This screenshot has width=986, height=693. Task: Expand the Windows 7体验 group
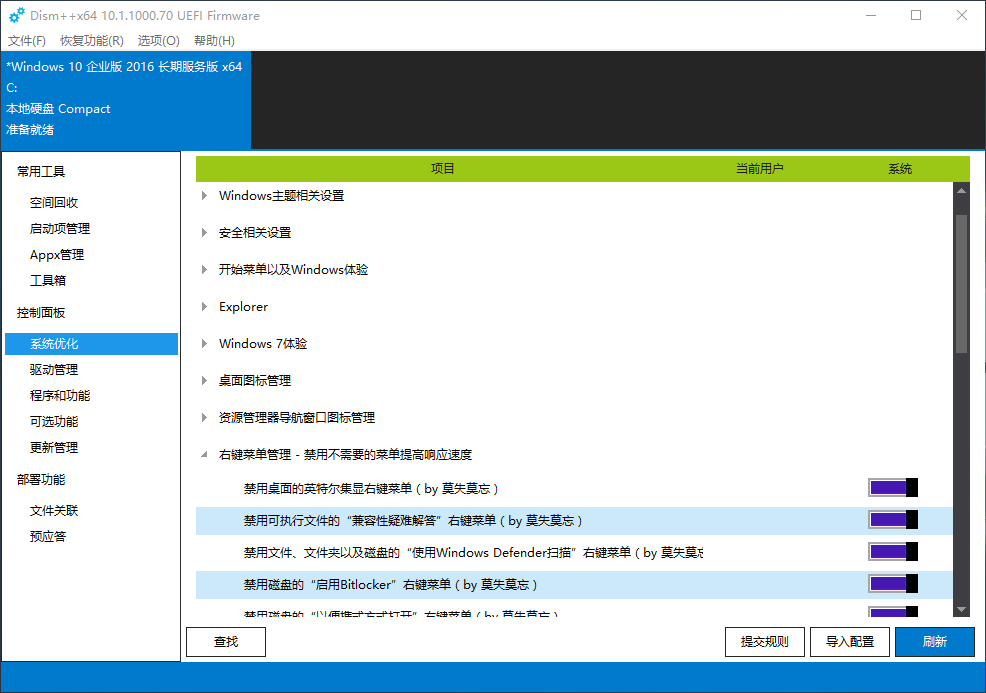click(x=205, y=344)
